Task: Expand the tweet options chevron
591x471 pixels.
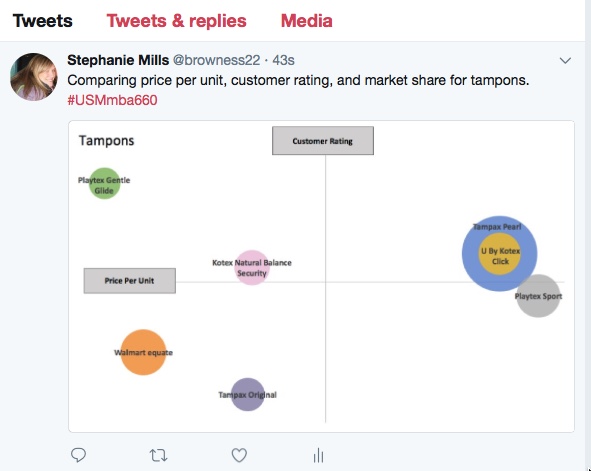Action: (565, 61)
